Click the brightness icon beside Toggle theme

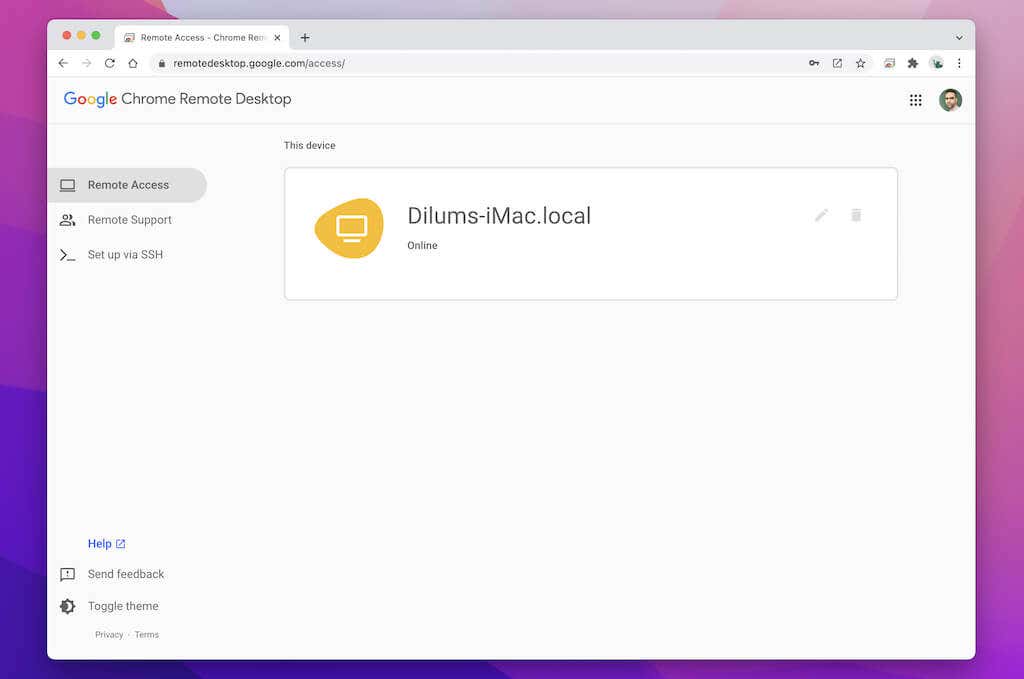pyautogui.click(x=67, y=607)
